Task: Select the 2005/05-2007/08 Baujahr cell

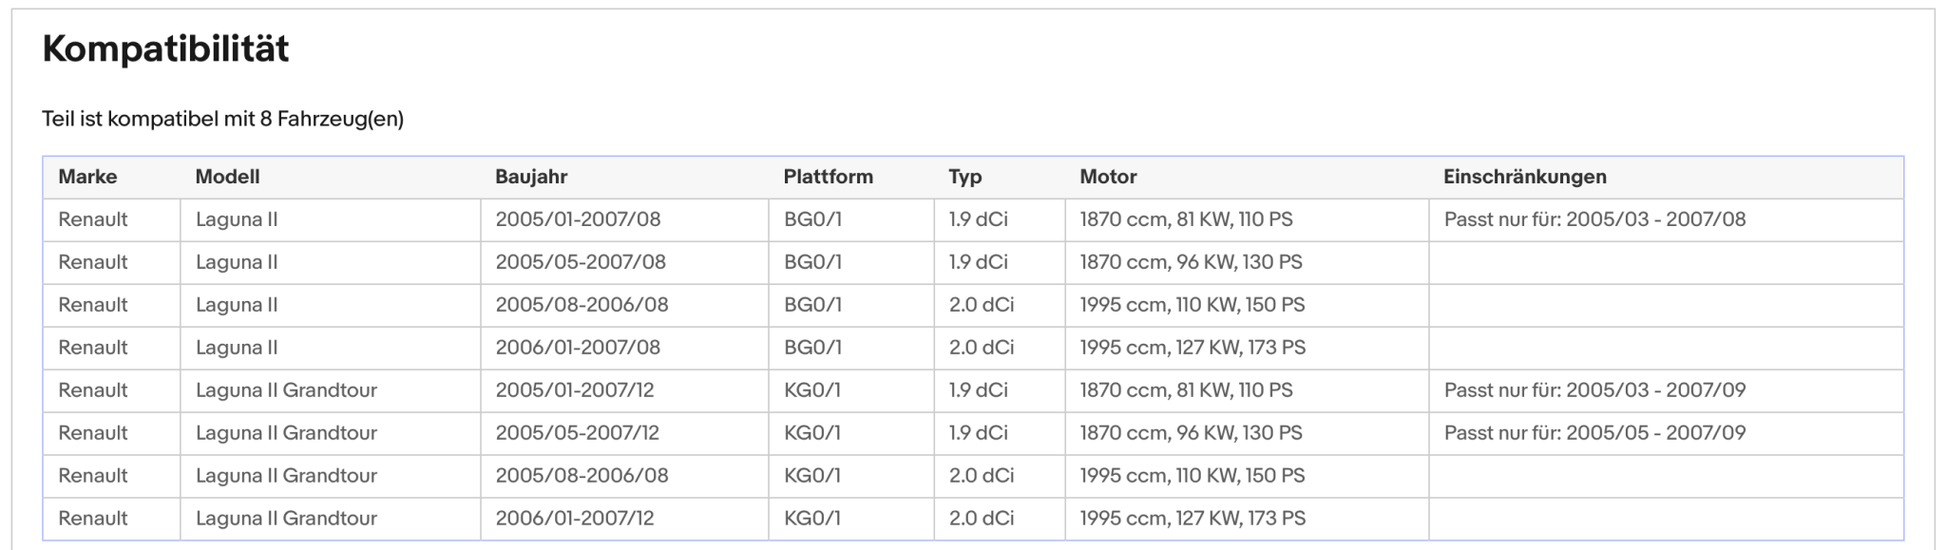Action: [x=578, y=263]
